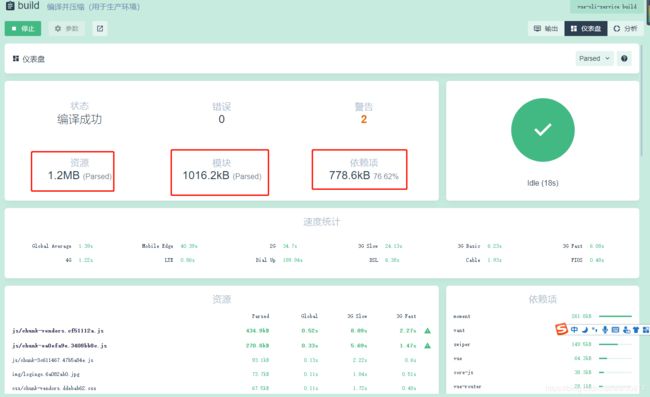Viewport: 650px width, 397px height.
Task: Toggle Sogou Chinese/English 中 mode icon
Action: click(x=574, y=330)
